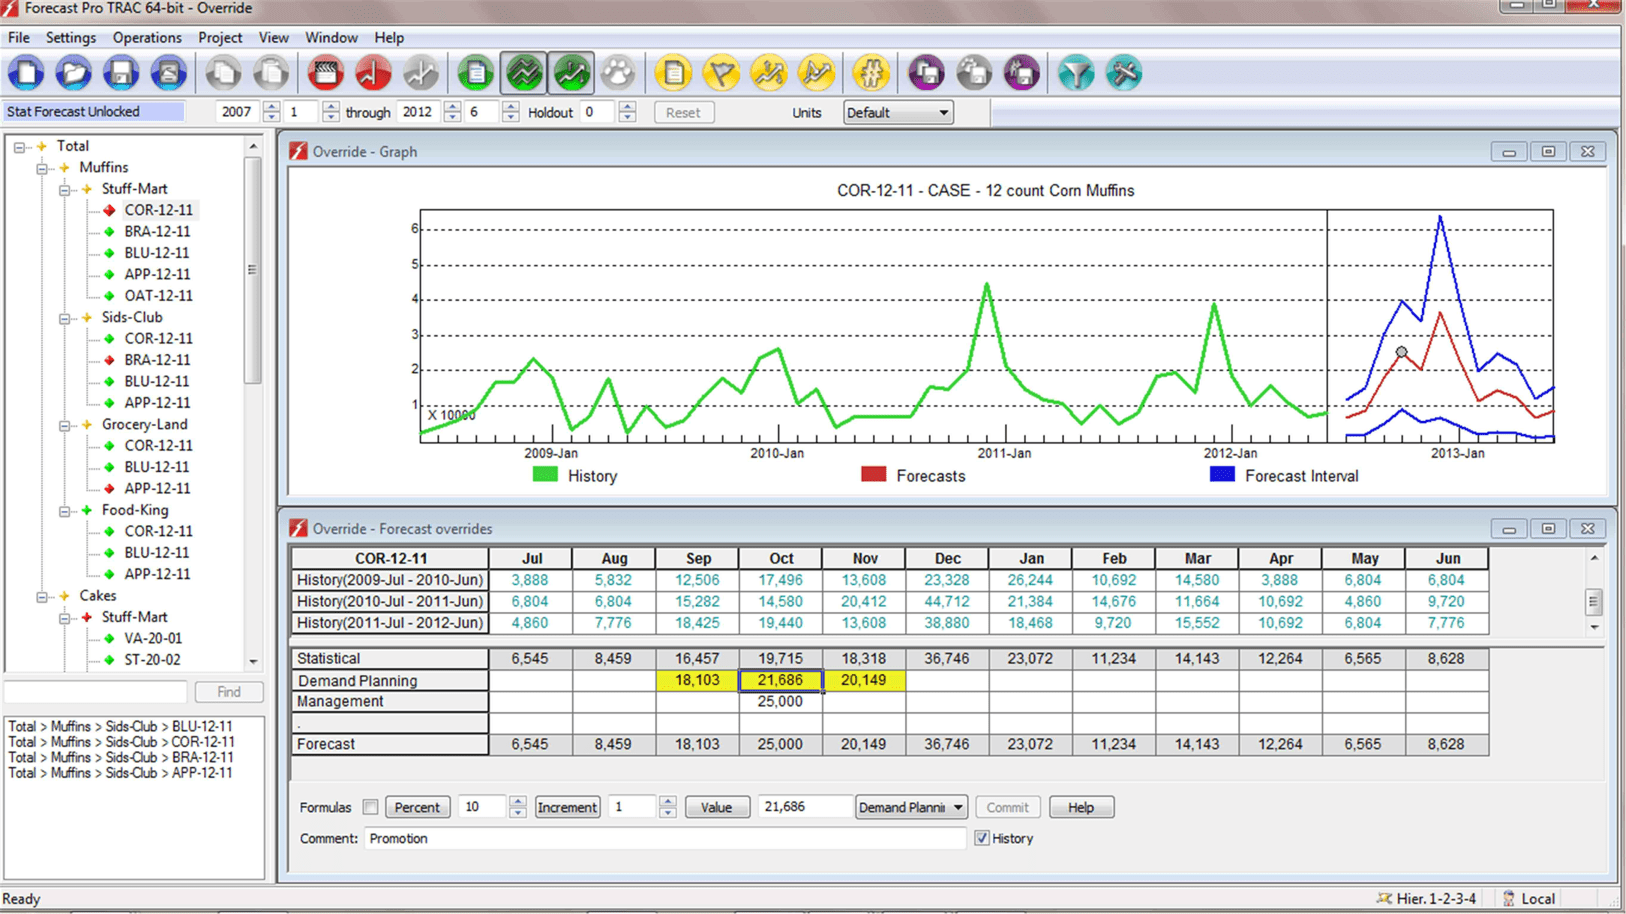Image resolution: width=1626 pixels, height=914 pixels.
Task: Open the green forecast report icon
Action: [476, 73]
